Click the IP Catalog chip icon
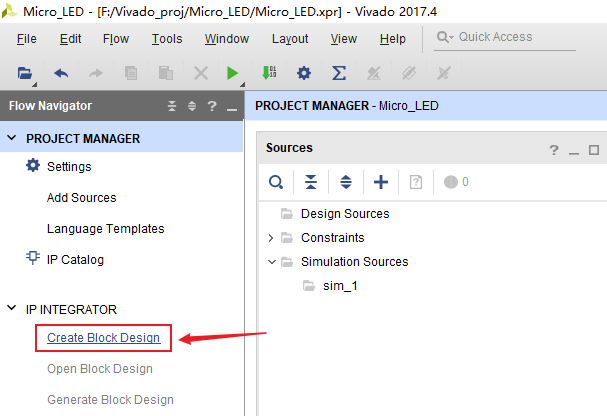 point(33,257)
